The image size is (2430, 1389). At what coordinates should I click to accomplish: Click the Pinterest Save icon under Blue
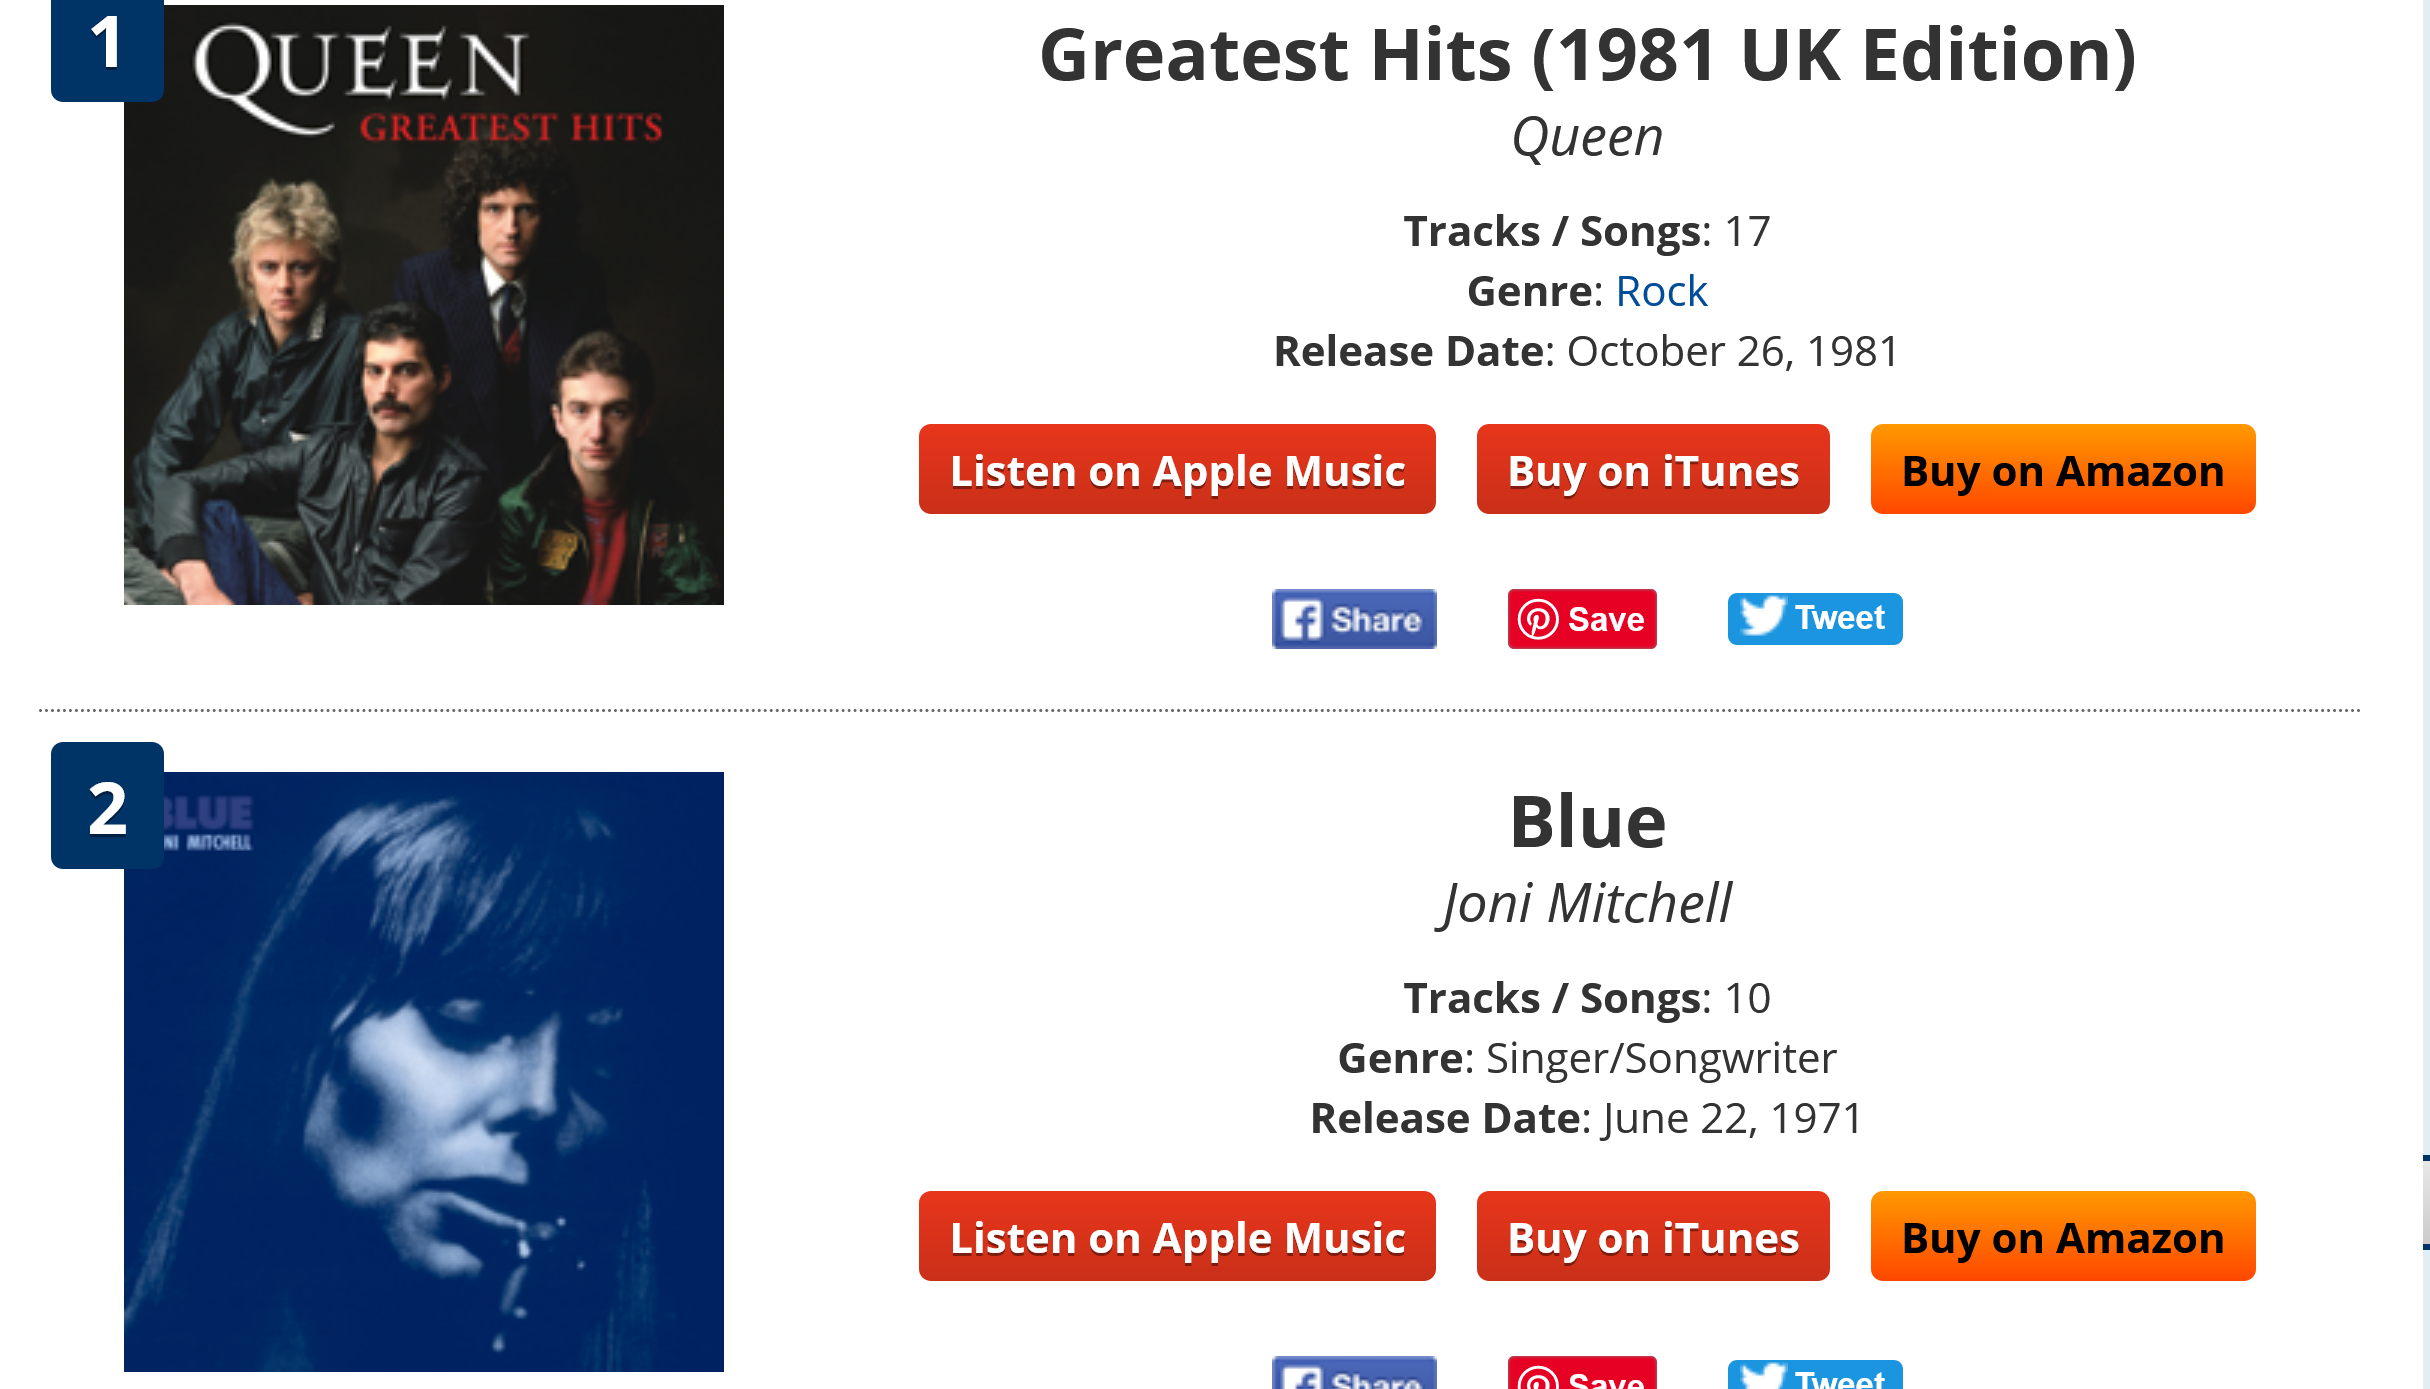1581,1376
